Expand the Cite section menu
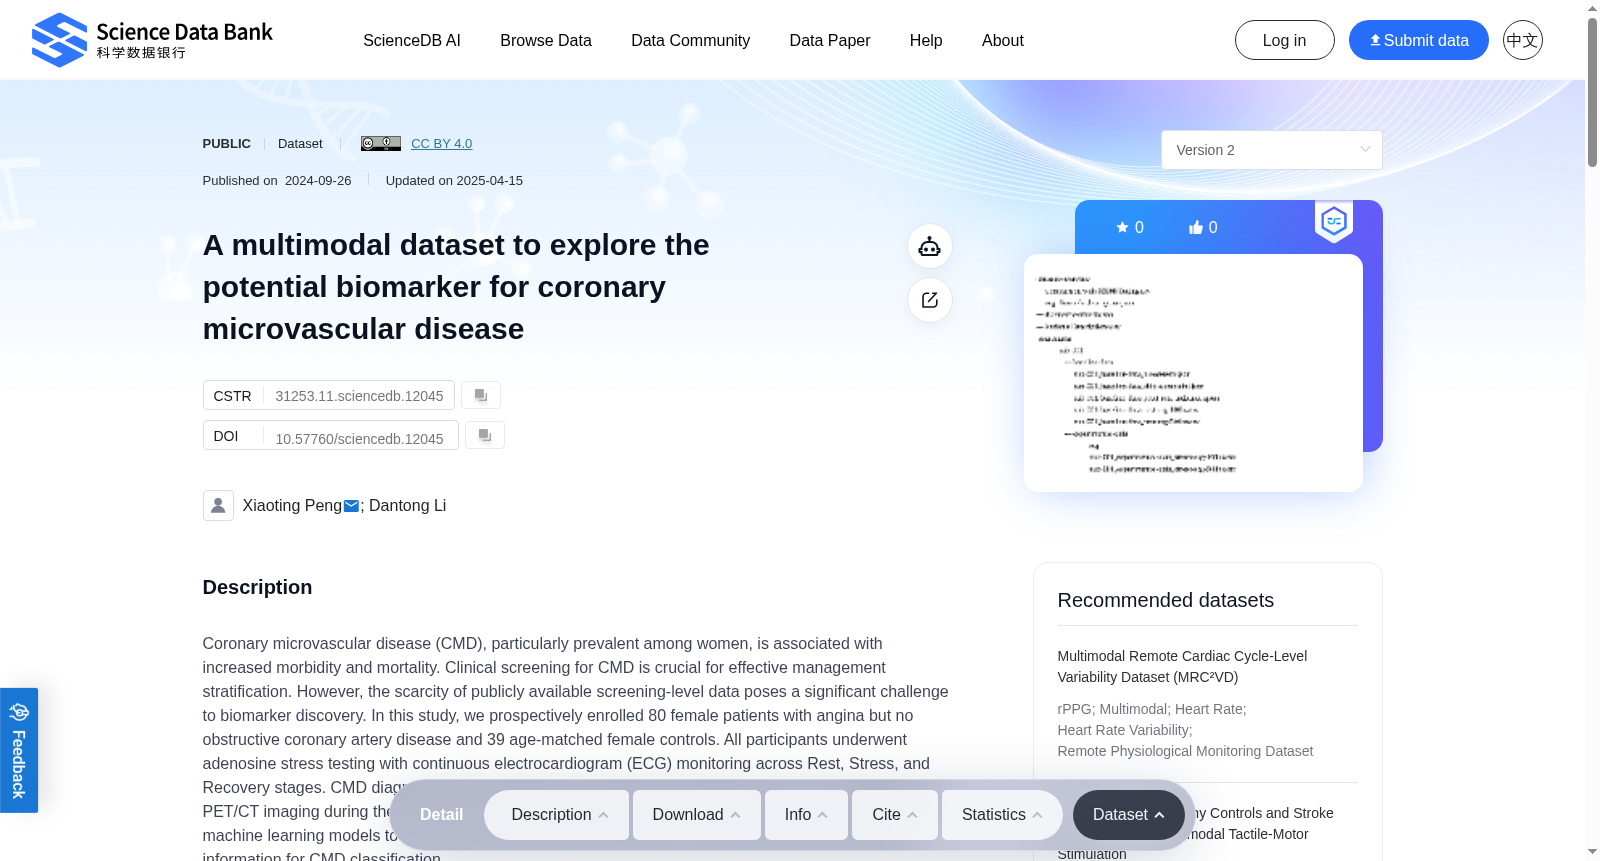This screenshot has width=1600, height=861. pyautogui.click(x=895, y=815)
